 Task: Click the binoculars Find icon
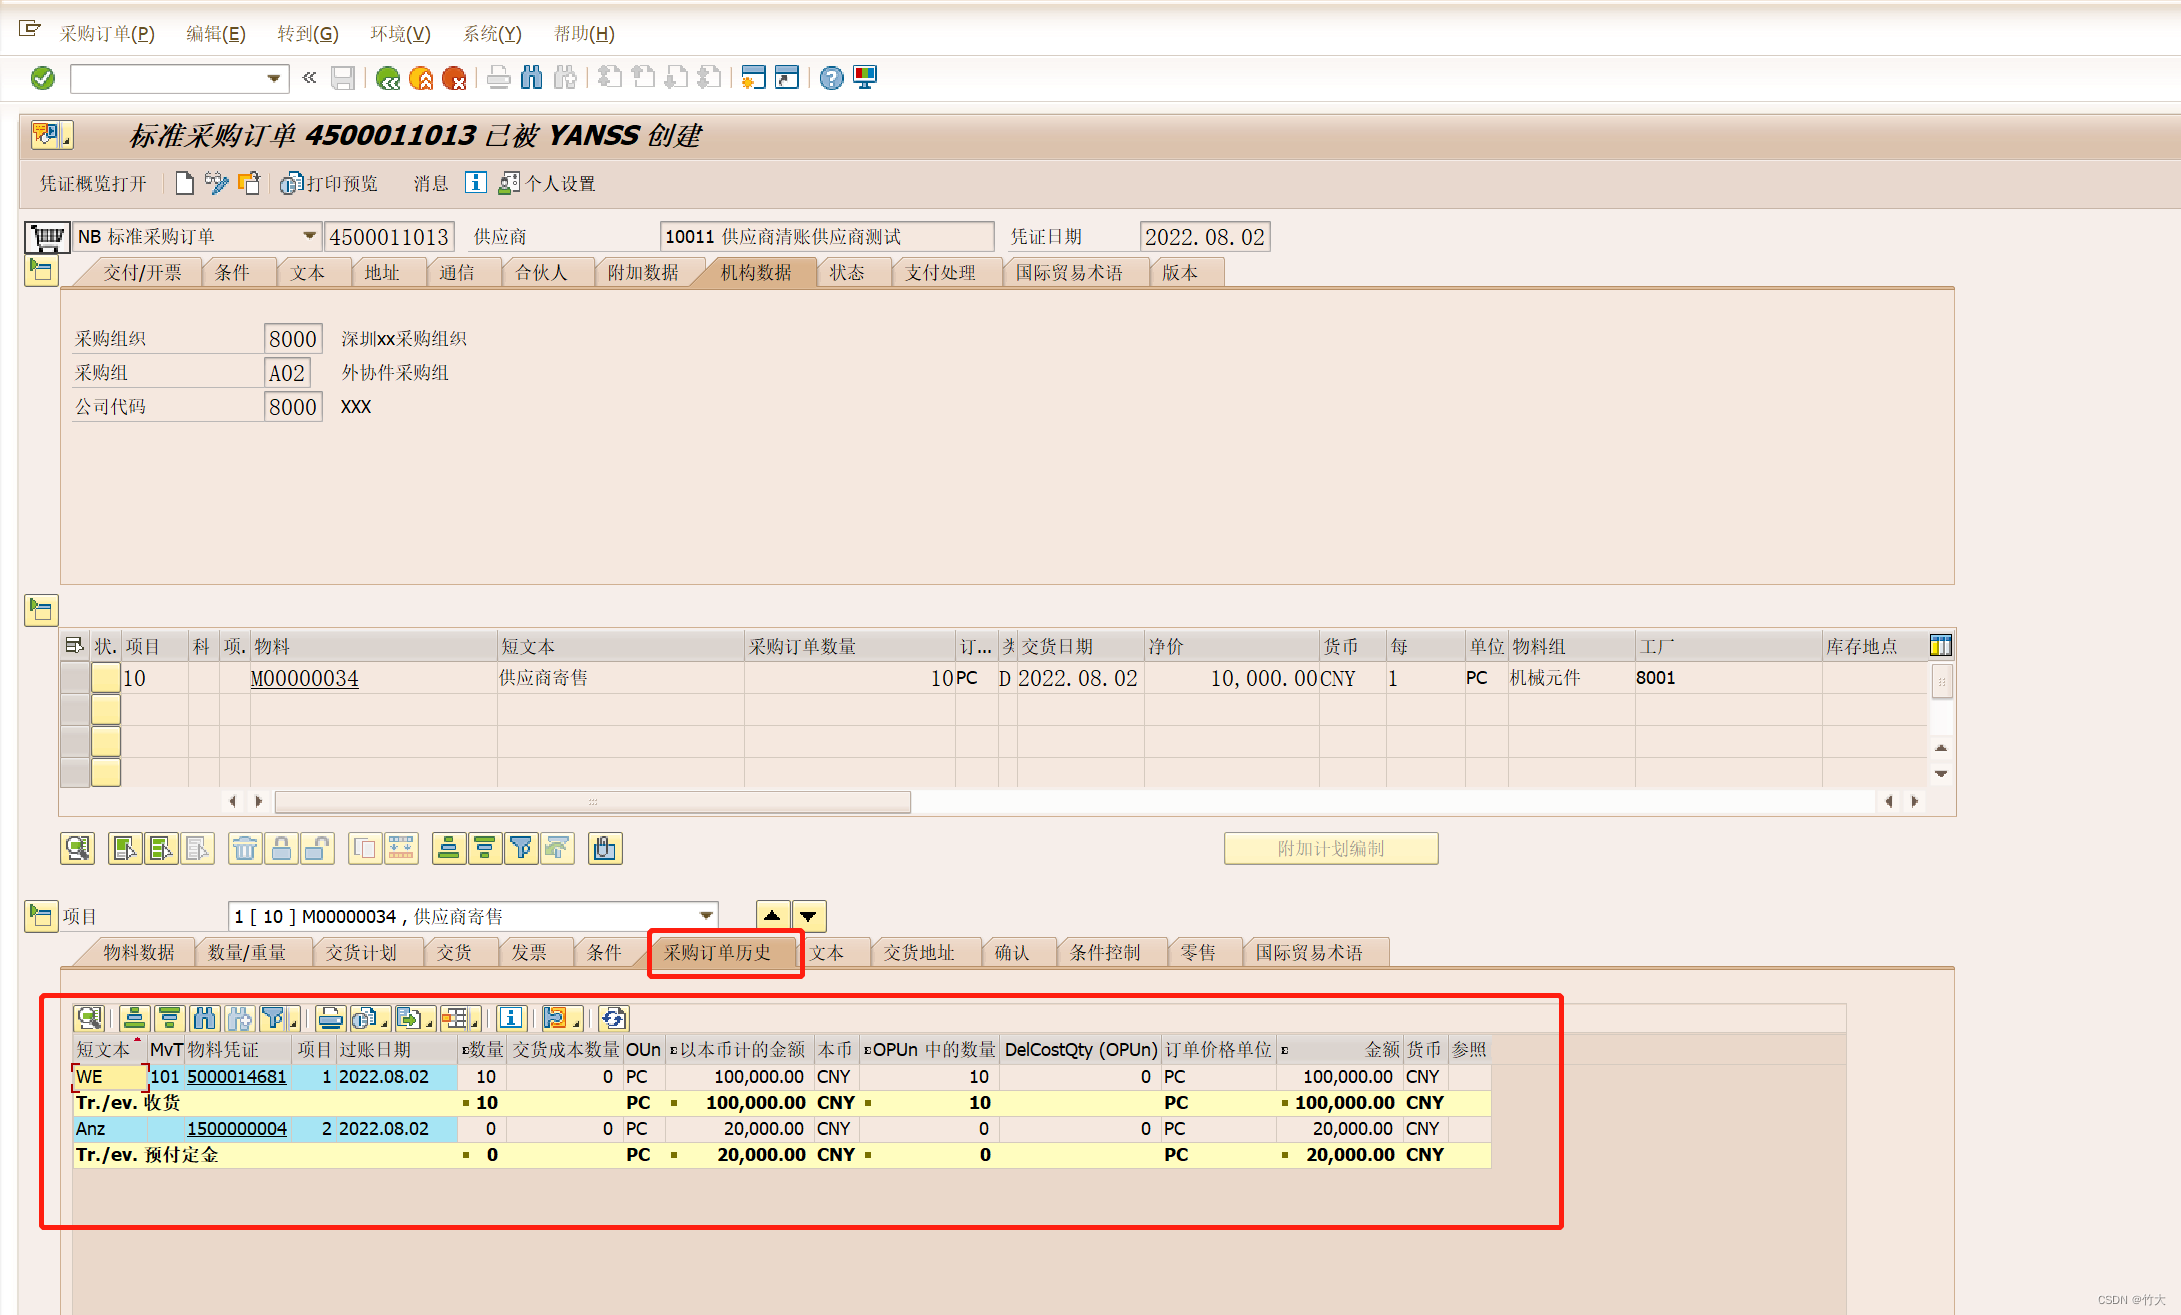(x=532, y=78)
